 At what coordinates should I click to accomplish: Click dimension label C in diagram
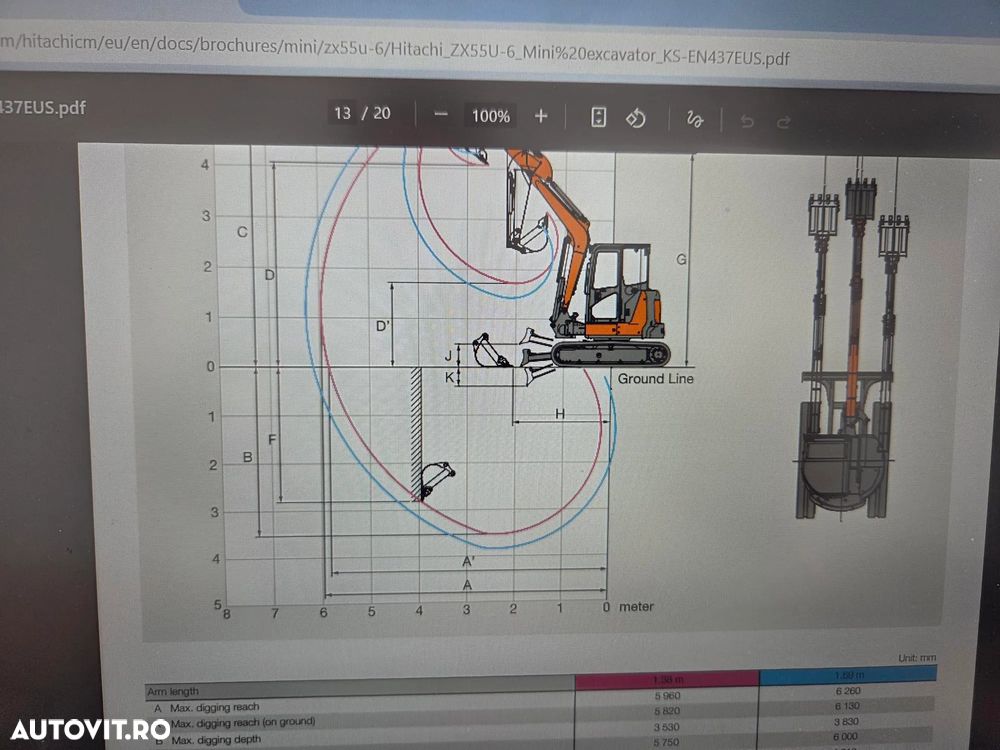(x=242, y=232)
